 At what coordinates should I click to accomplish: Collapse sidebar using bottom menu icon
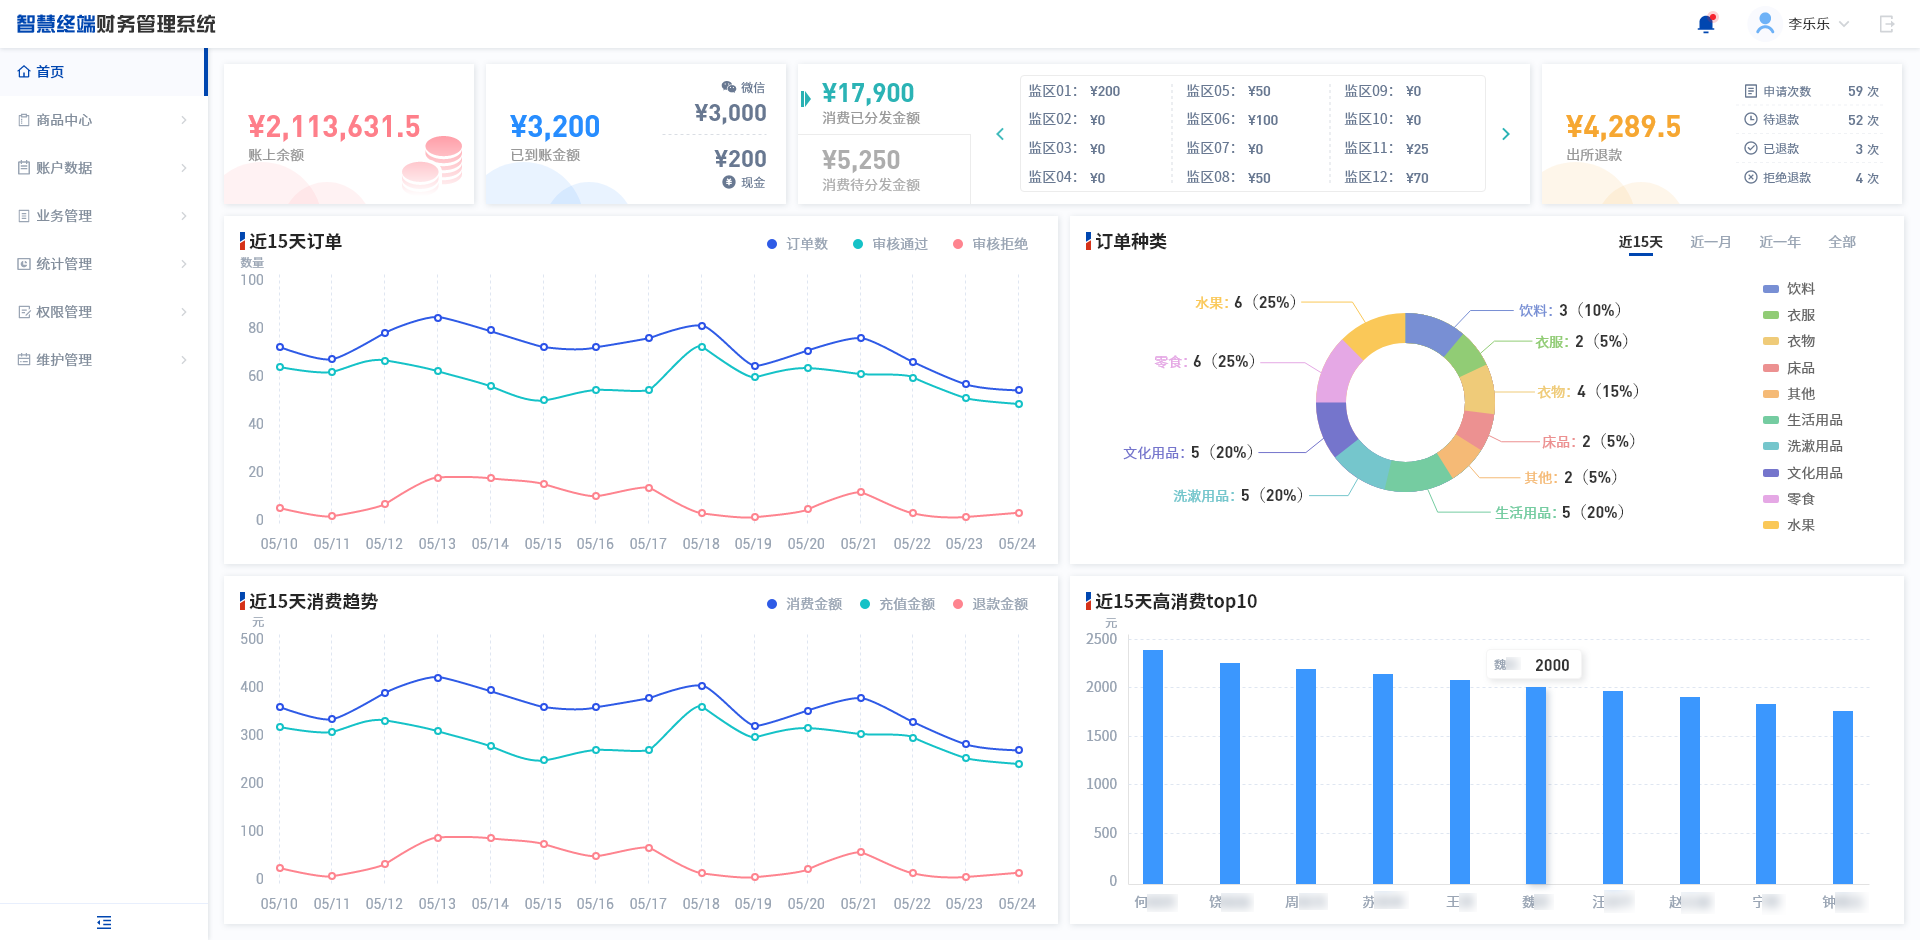[x=104, y=922]
